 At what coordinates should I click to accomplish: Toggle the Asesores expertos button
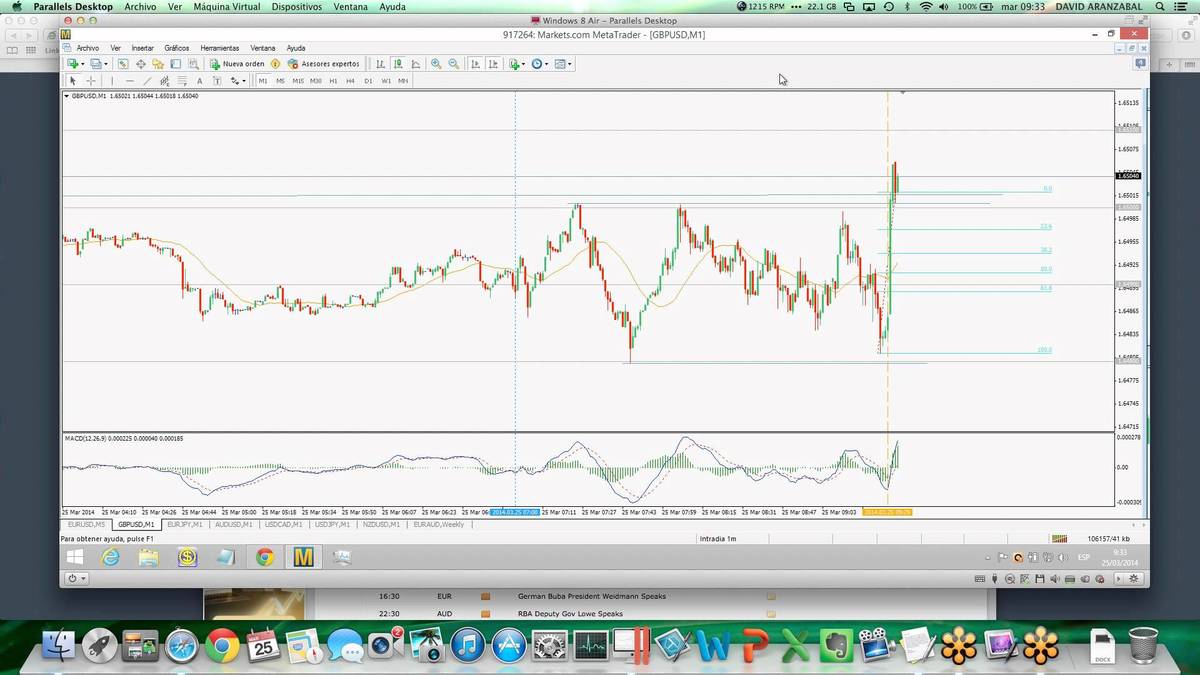(316, 64)
